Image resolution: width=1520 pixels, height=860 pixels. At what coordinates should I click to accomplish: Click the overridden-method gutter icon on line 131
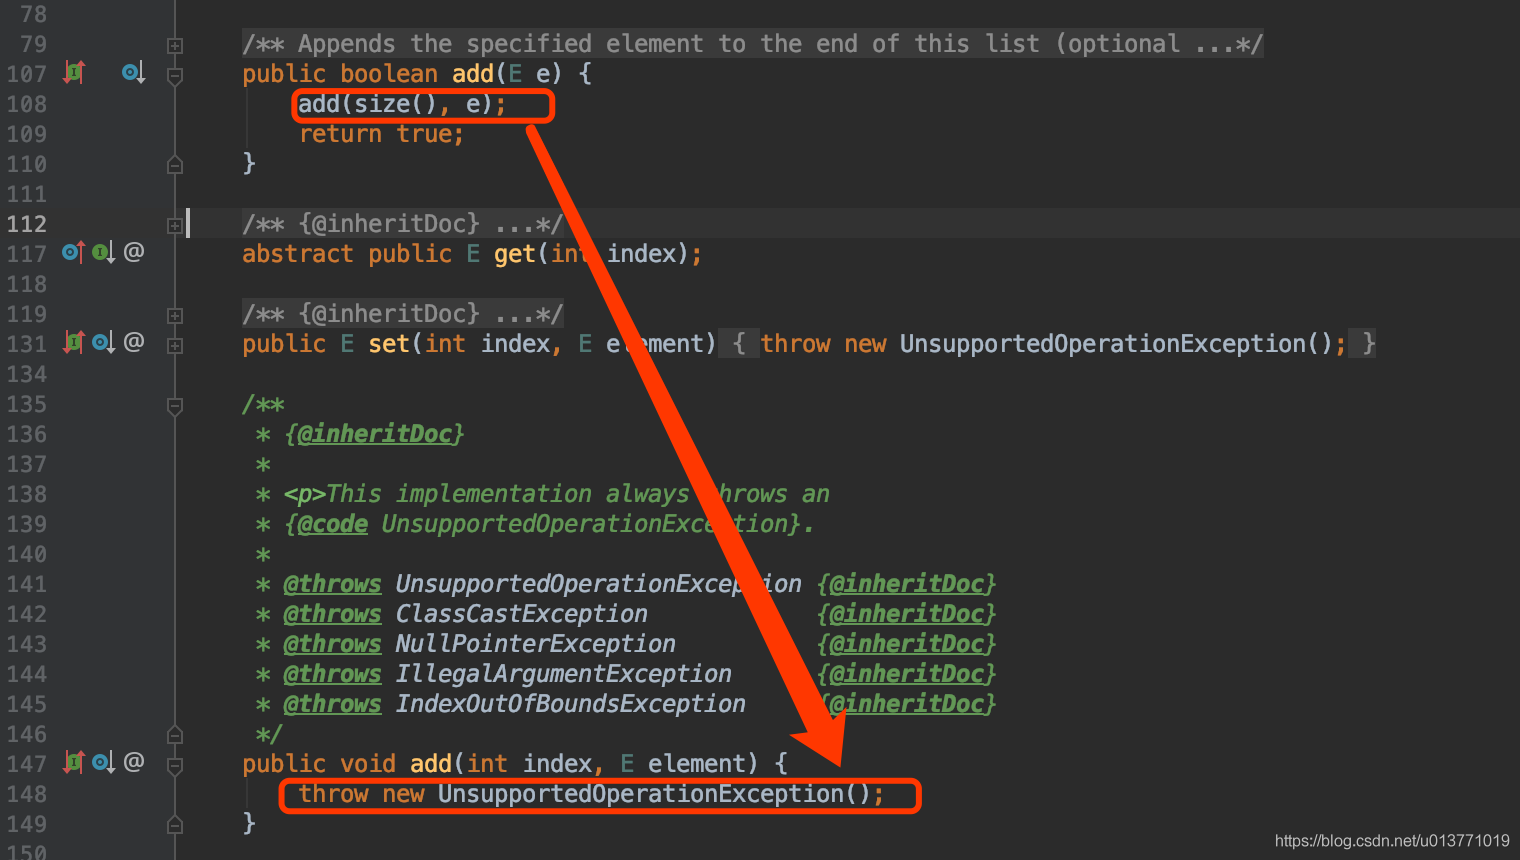(x=103, y=342)
